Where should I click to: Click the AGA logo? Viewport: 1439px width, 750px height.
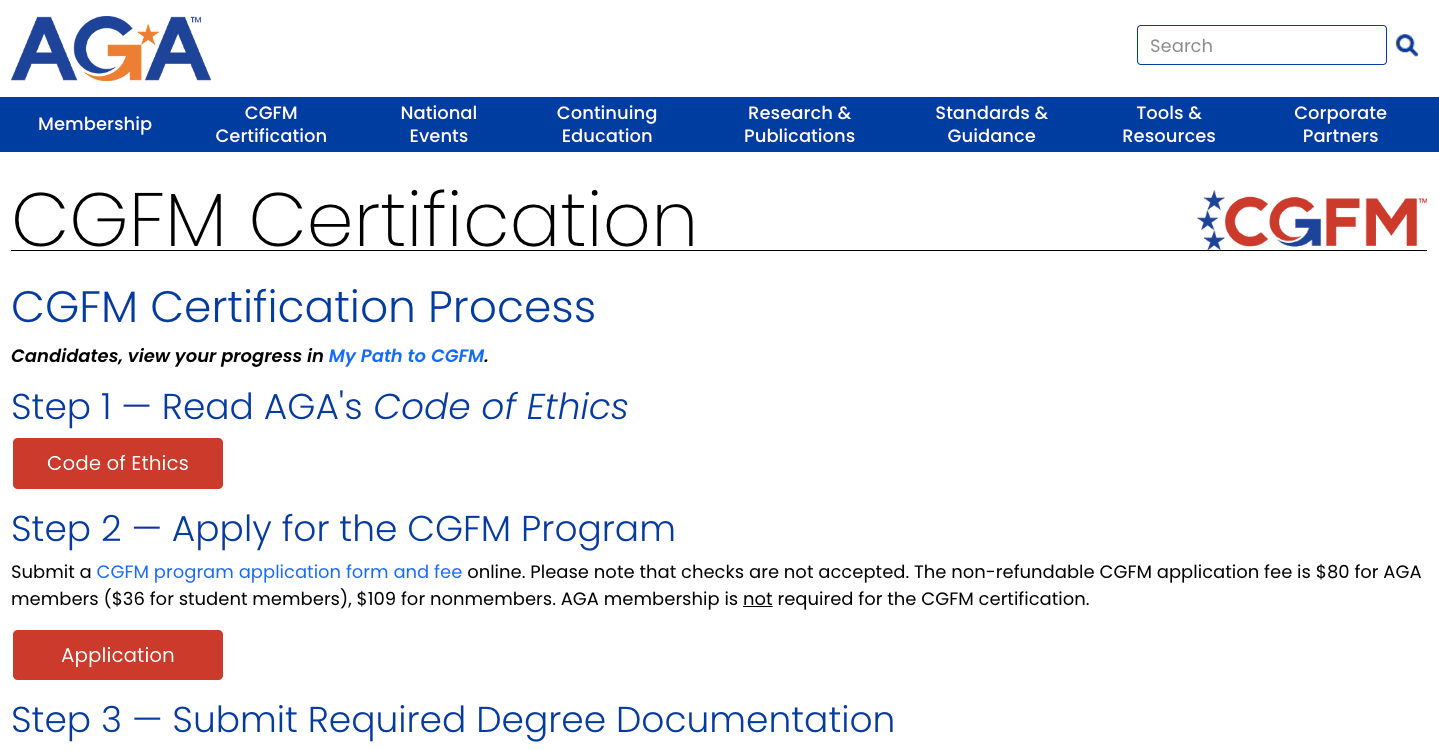pyautogui.click(x=110, y=47)
